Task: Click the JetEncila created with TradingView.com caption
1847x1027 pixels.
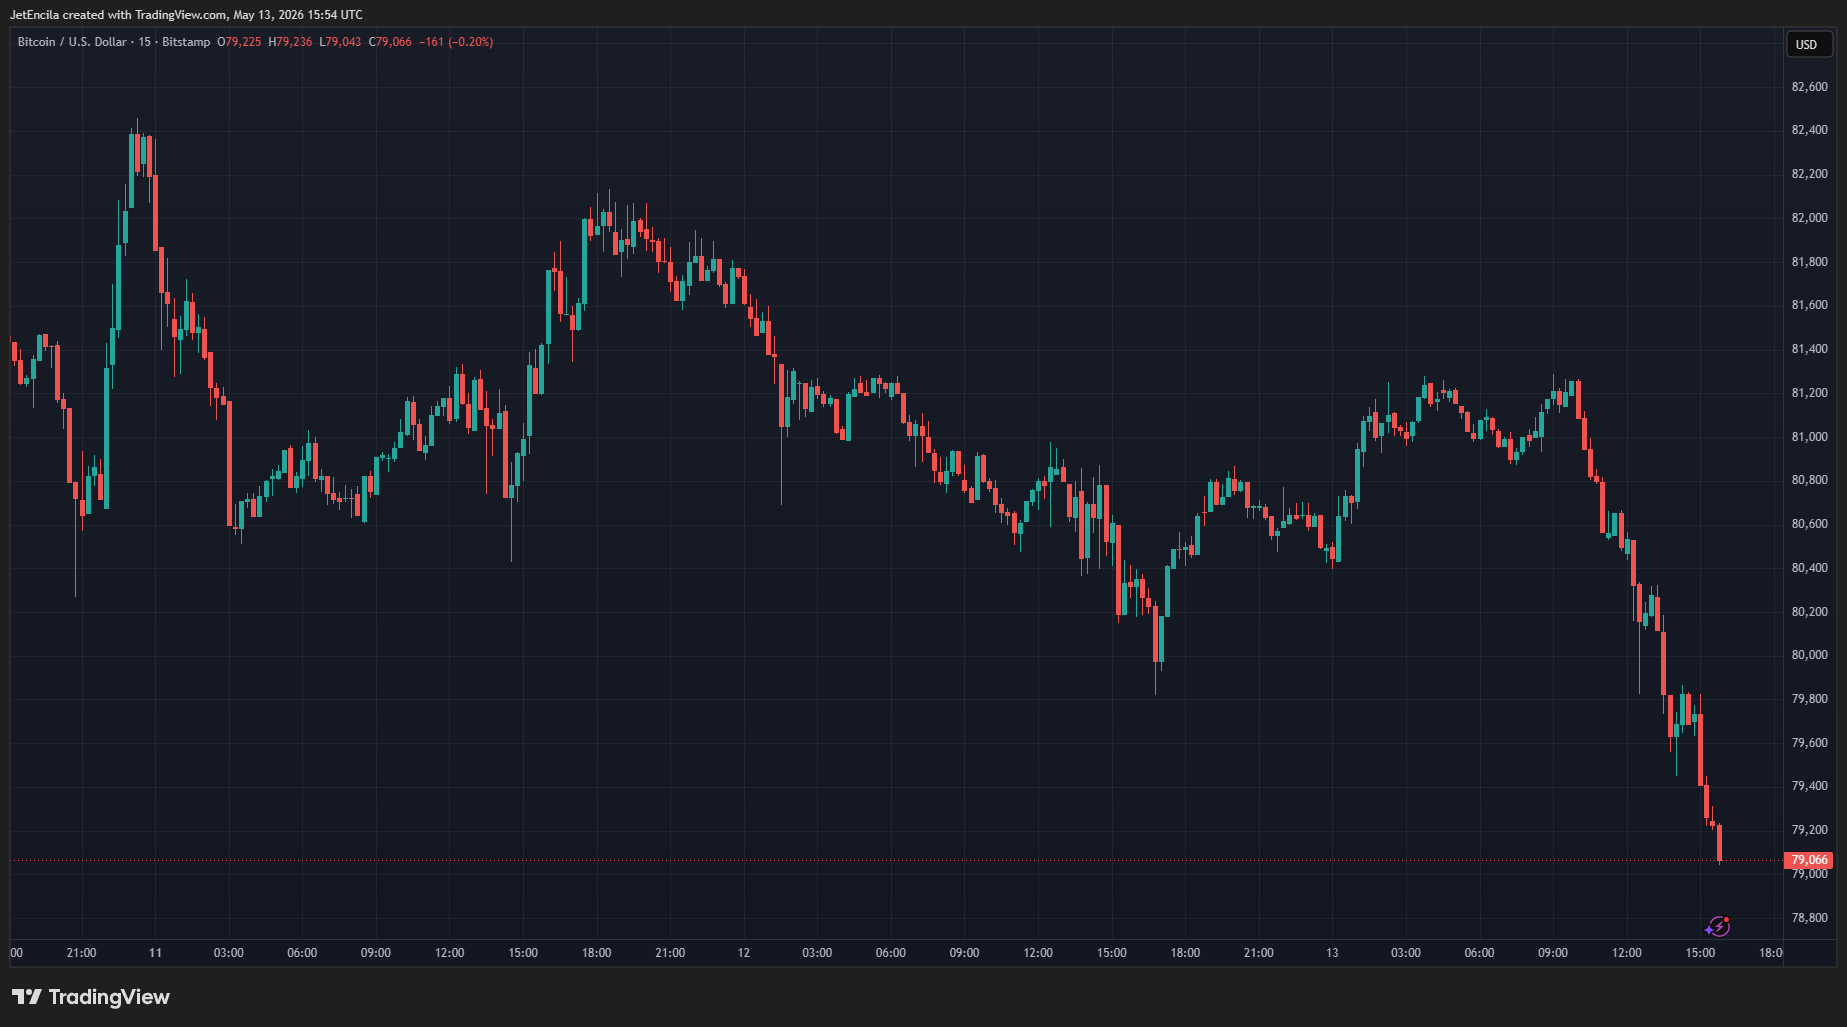Action: click(x=186, y=15)
